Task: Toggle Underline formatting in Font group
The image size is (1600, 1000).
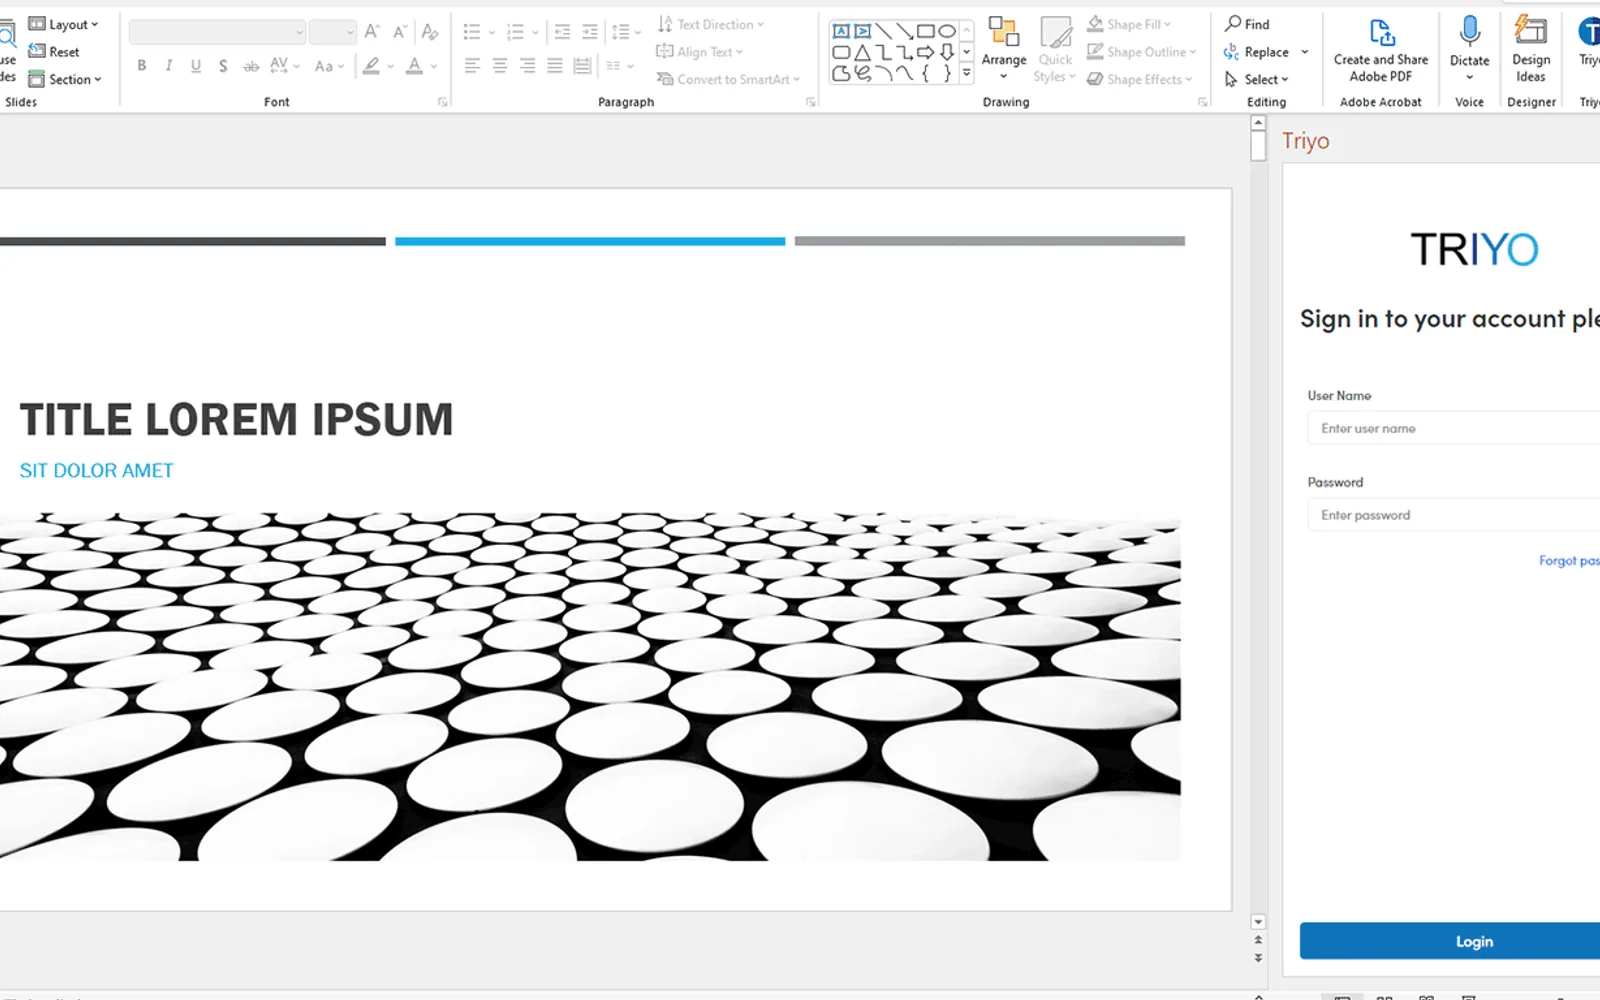Action: pyautogui.click(x=196, y=66)
